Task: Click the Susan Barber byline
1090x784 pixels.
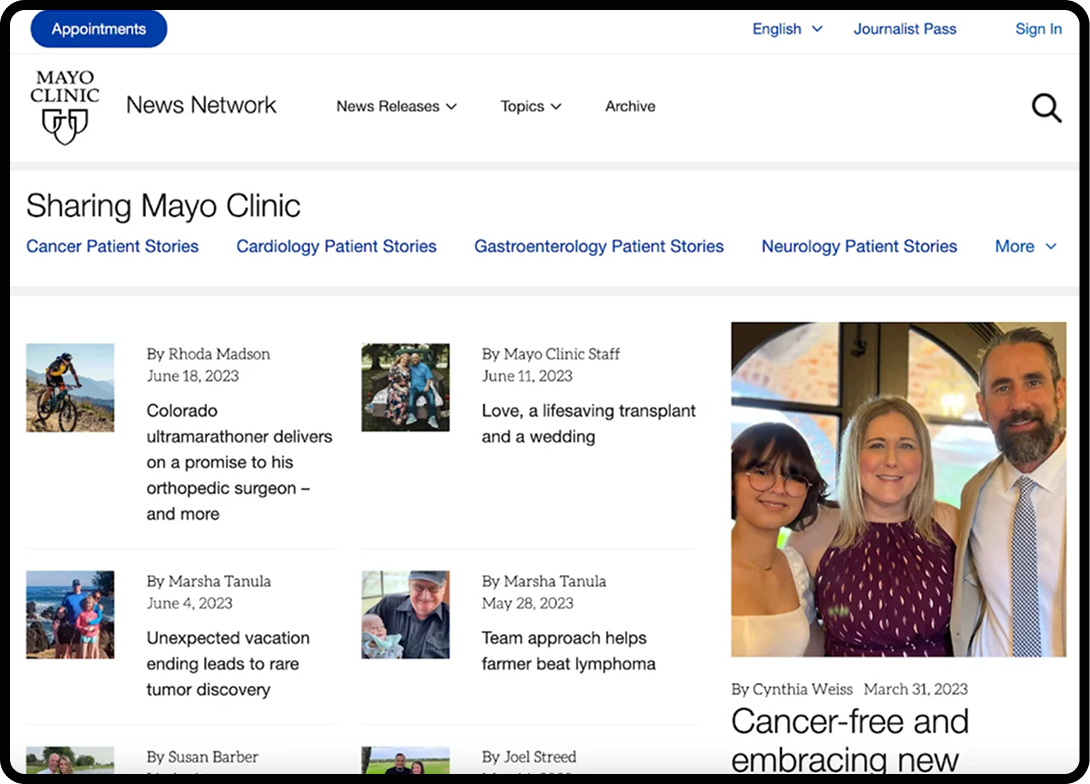Action: coord(202,757)
